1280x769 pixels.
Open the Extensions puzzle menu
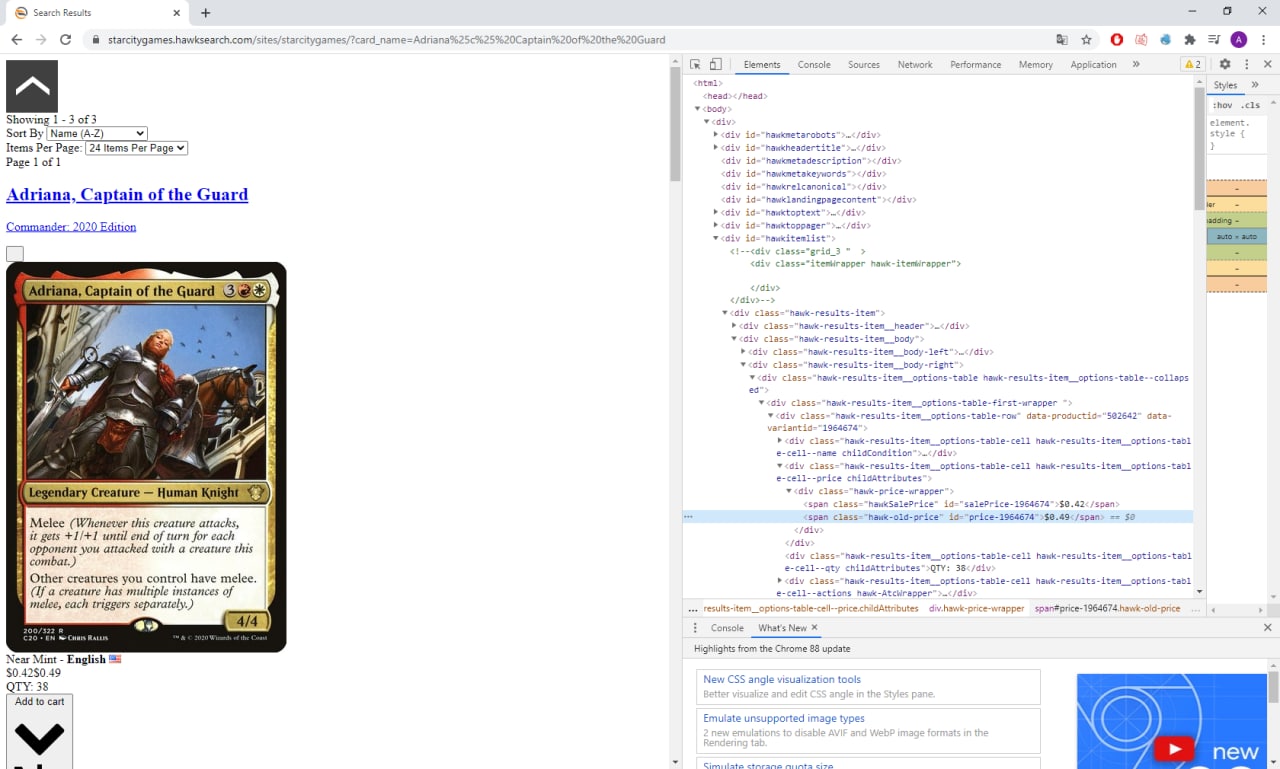pyautogui.click(x=1189, y=40)
